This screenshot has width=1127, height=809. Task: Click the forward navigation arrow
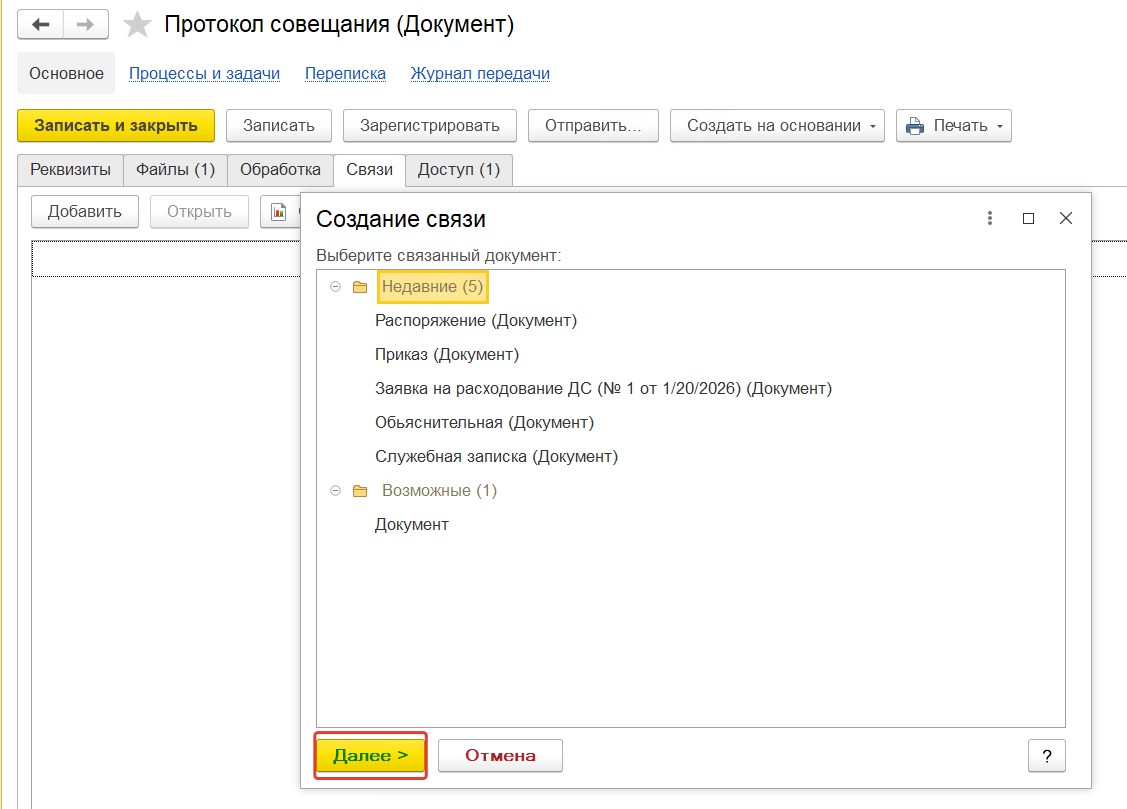click(x=86, y=25)
